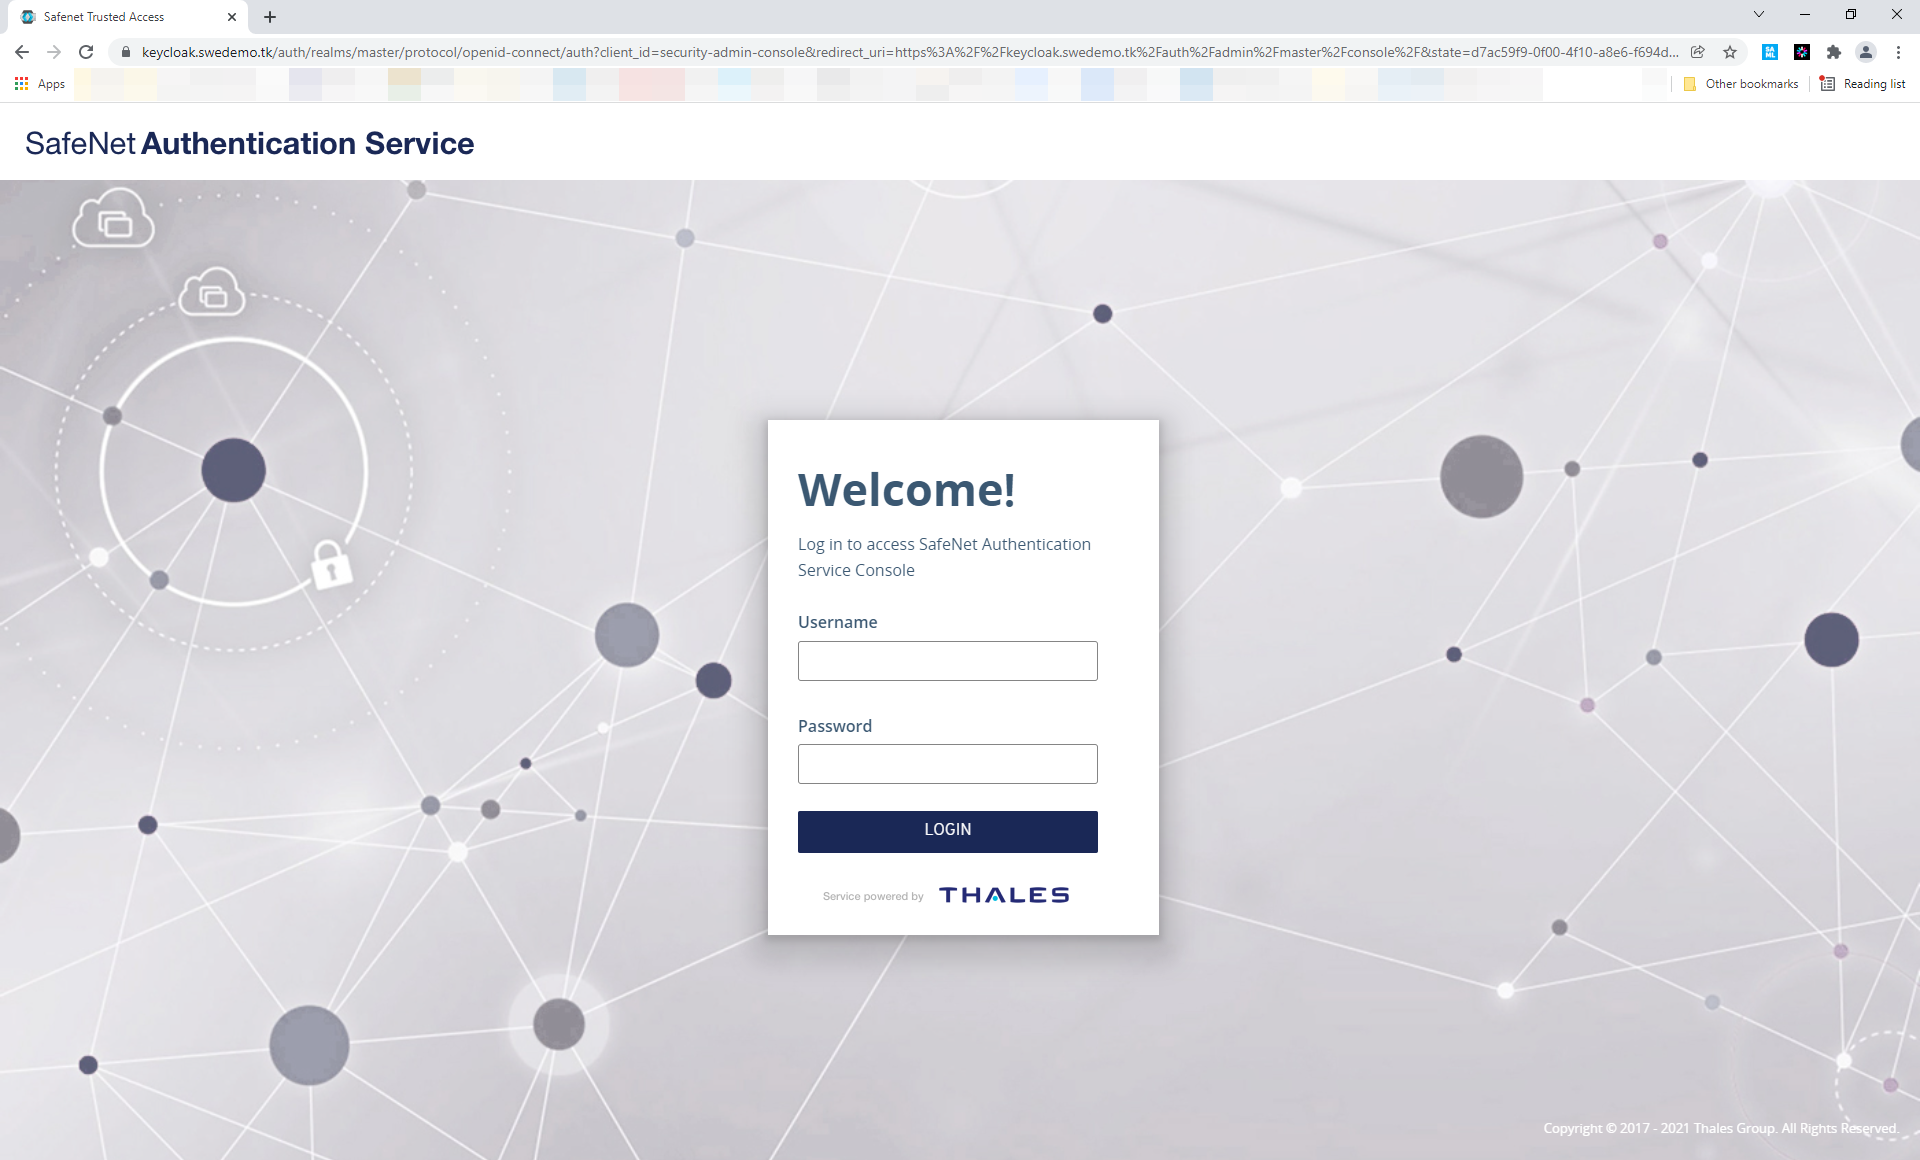Click the dark colorful extension icon
The width and height of the screenshot is (1920, 1160).
click(1802, 51)
